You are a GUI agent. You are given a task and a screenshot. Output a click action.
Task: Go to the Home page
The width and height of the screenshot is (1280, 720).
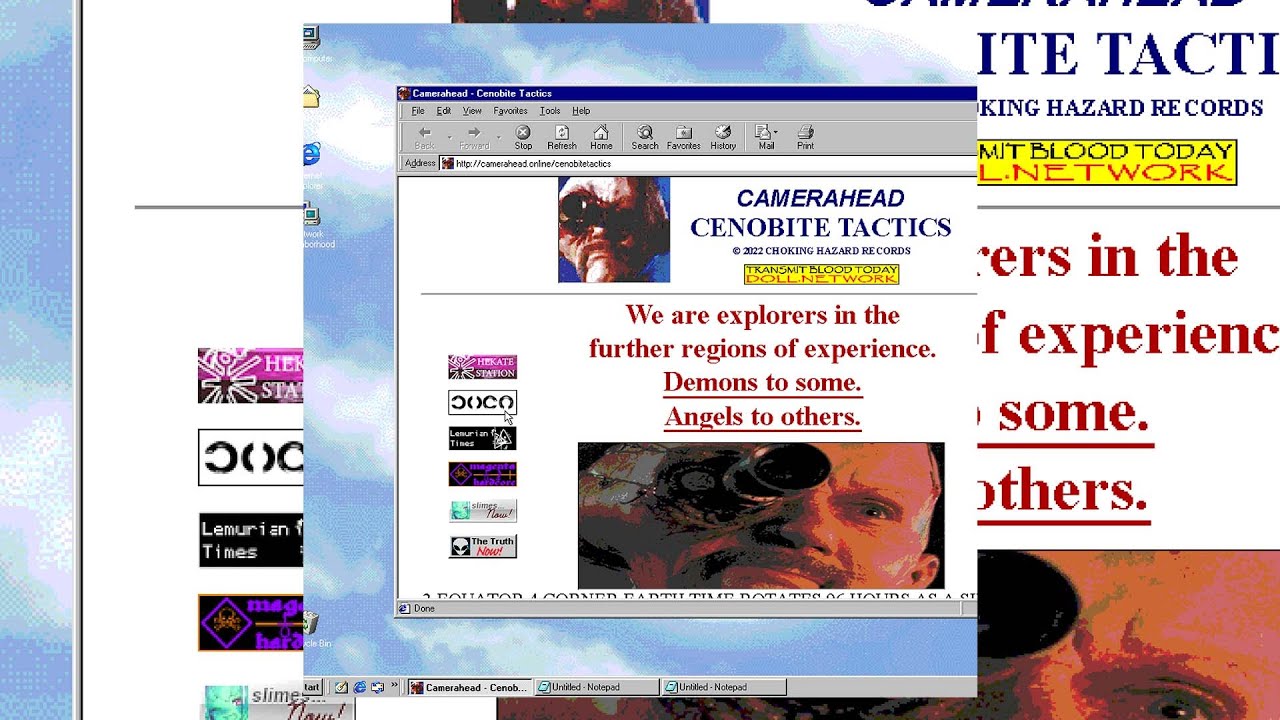(x=601, y=137)
